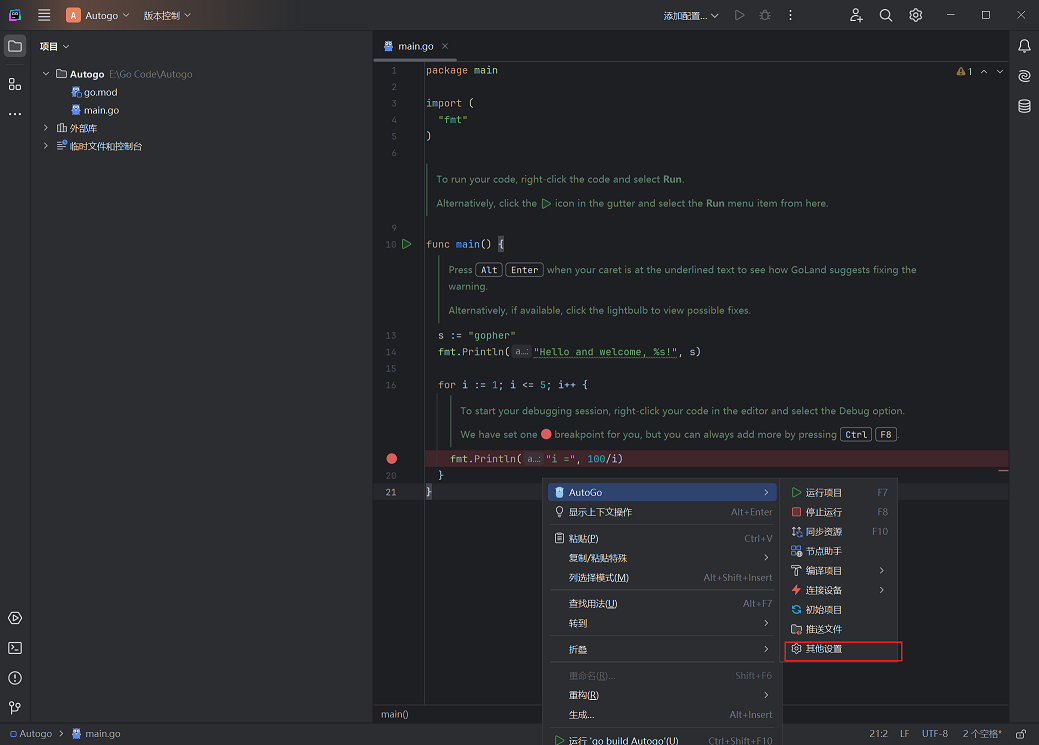The width and height of the screenshot is (1039, 745).
Task: Open the Git version control tool window
Action: click(15, 708)
